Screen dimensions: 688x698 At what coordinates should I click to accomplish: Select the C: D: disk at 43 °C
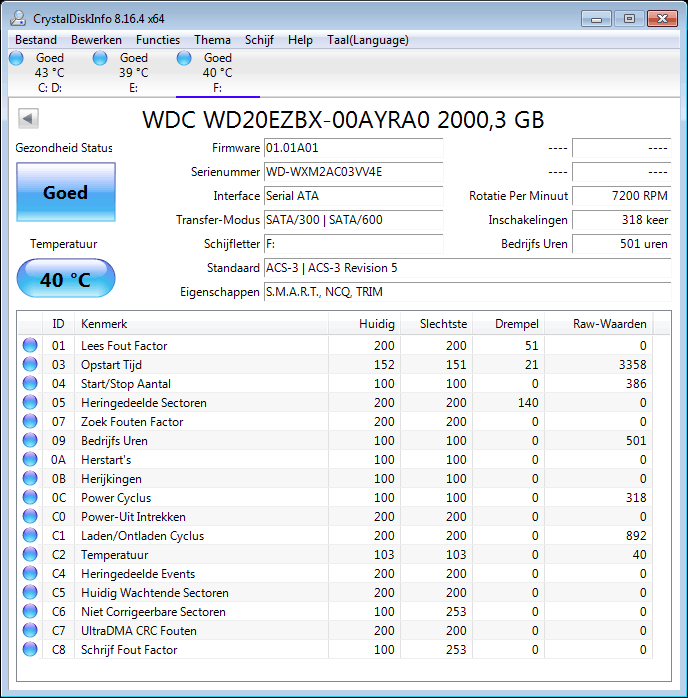(50, 73)
